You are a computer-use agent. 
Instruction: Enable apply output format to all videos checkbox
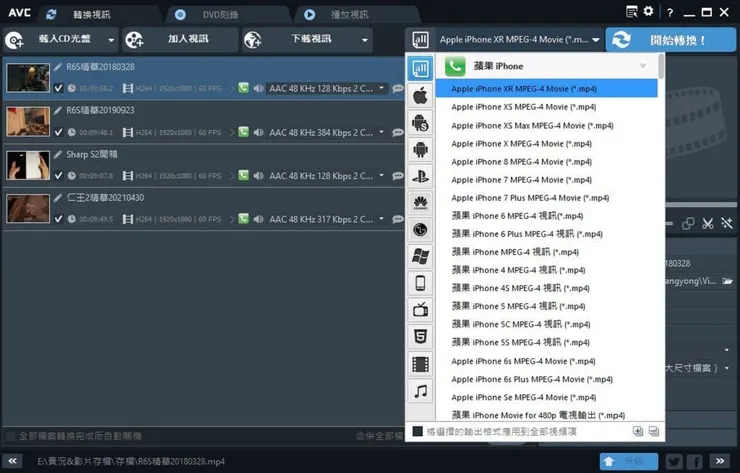coord(417,431)
